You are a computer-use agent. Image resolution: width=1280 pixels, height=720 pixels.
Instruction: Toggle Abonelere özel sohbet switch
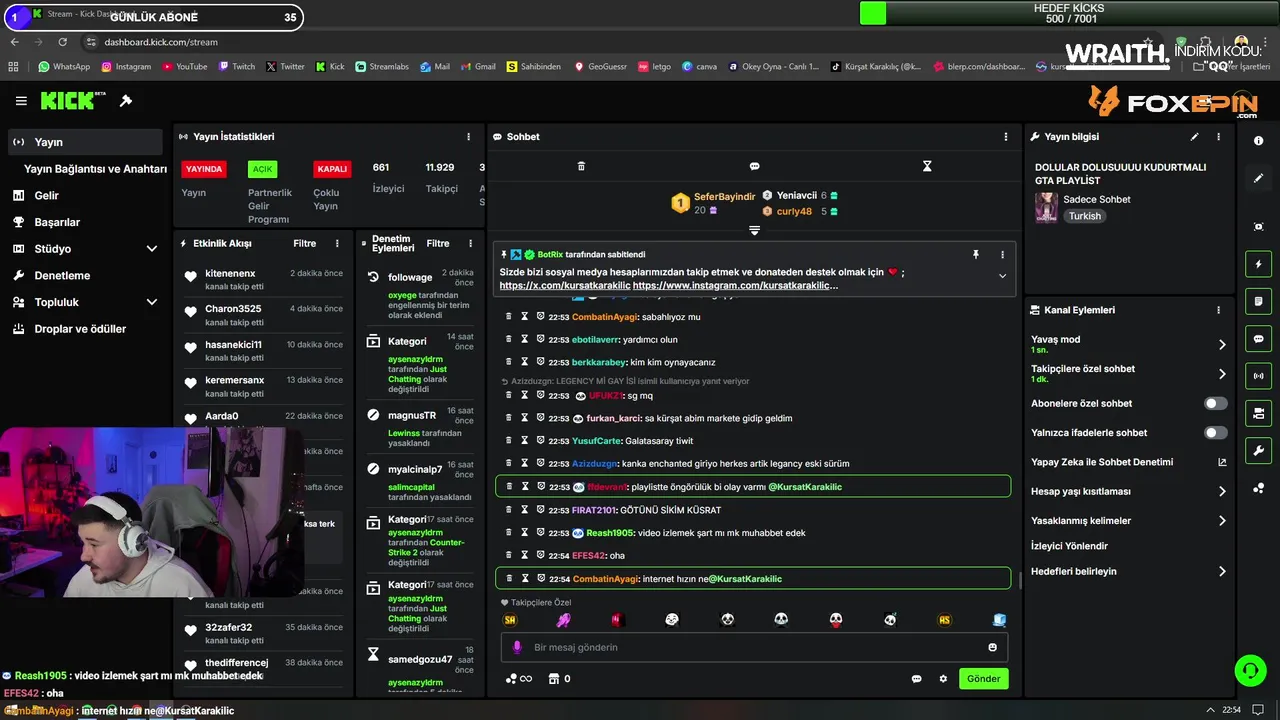coord(1215,404)
